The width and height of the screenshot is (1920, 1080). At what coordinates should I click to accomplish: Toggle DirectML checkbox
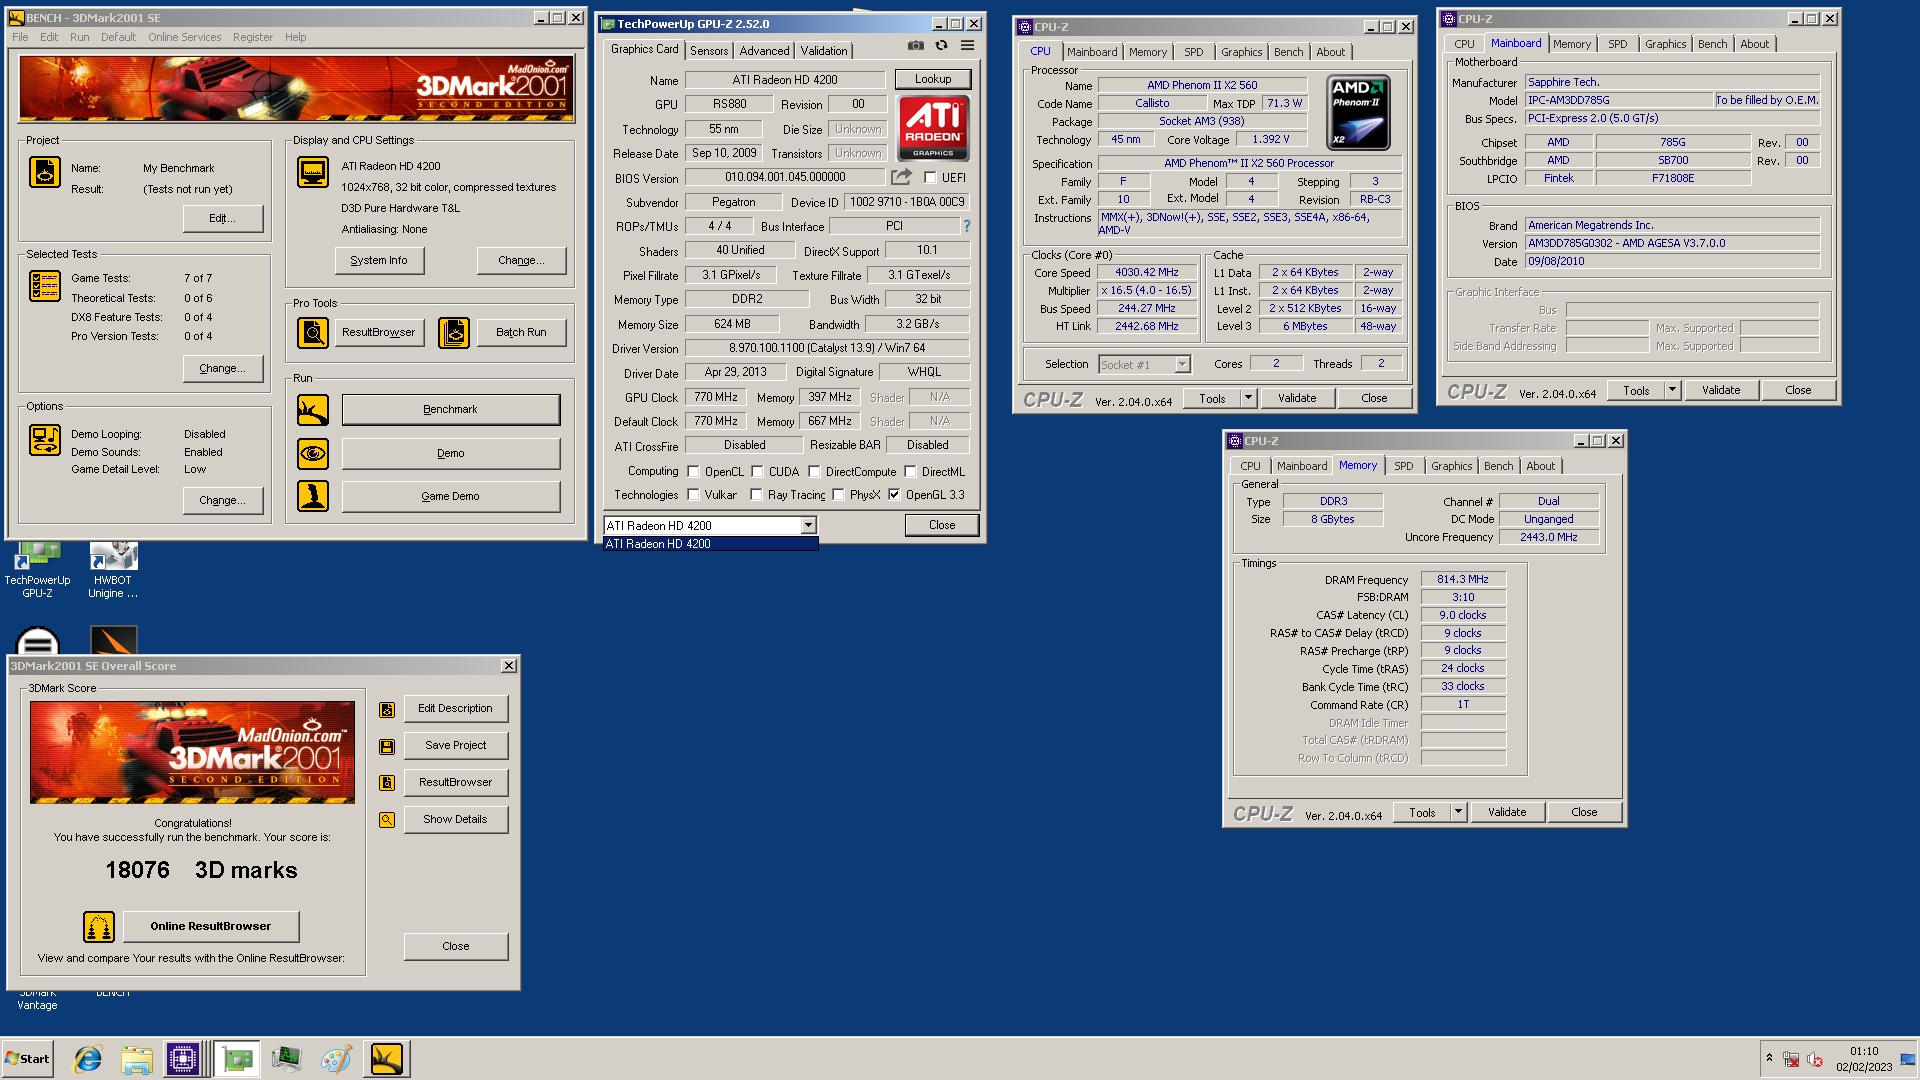[x=910, y=472]
